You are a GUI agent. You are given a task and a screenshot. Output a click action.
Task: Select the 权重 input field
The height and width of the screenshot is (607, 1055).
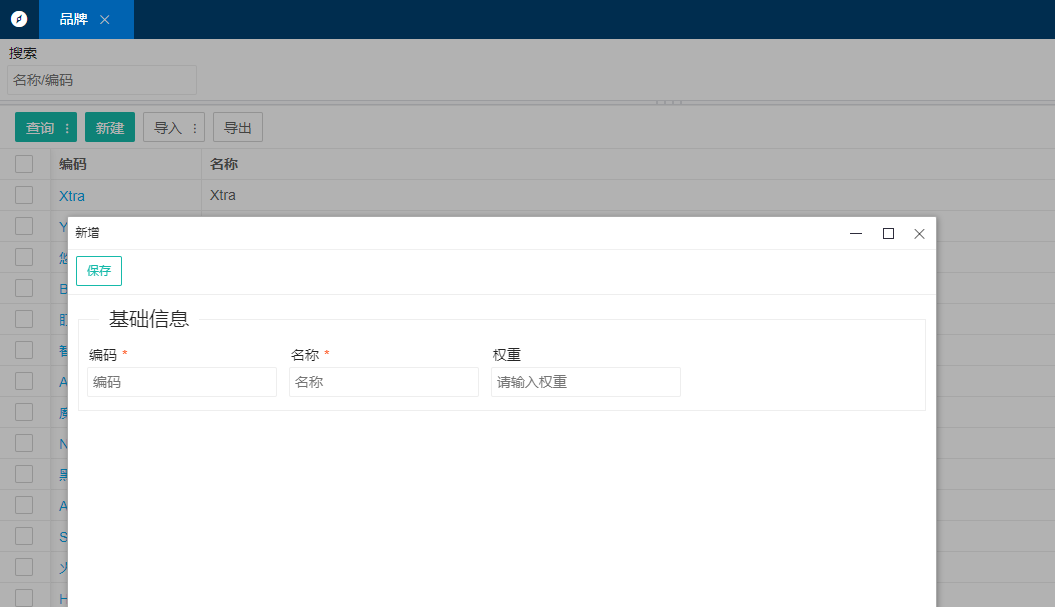(x=586, y=382)
